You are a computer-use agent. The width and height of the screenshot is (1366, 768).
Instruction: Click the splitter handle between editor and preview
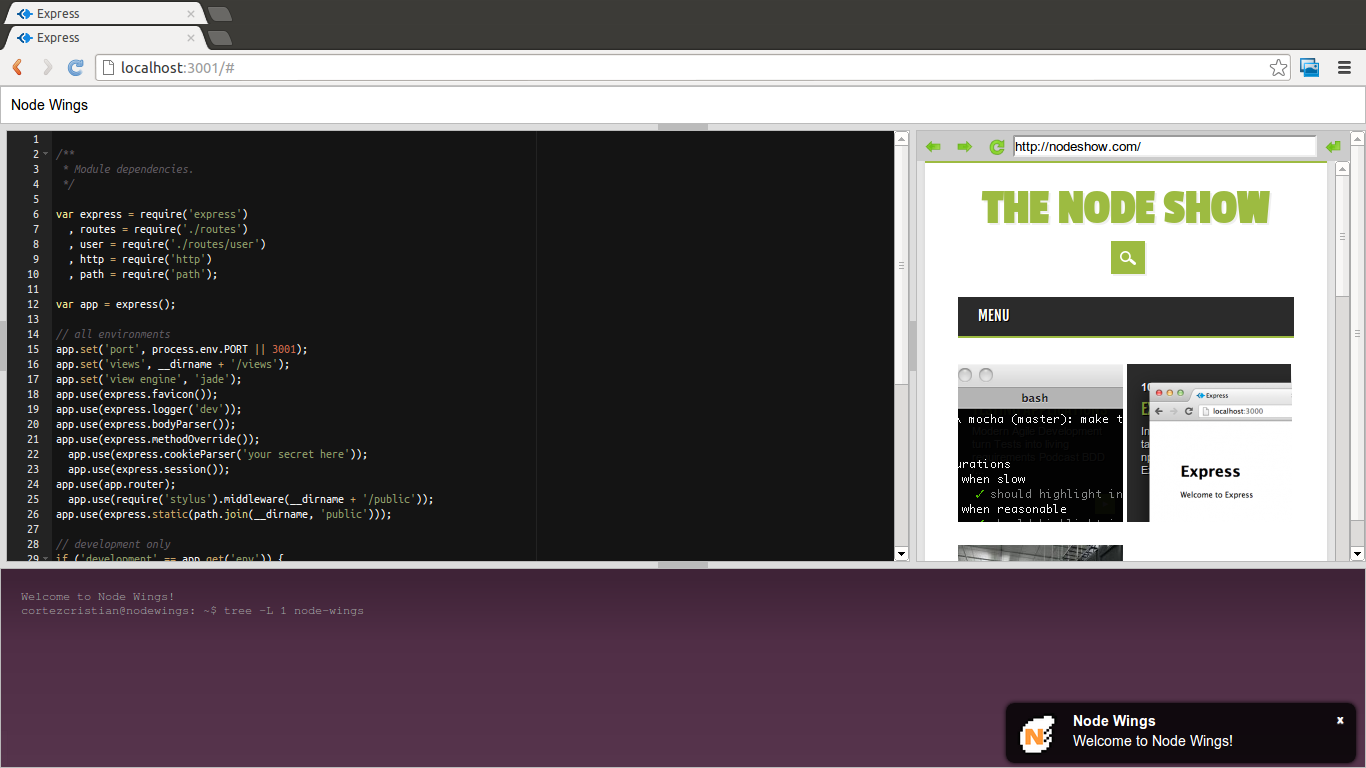912,346
